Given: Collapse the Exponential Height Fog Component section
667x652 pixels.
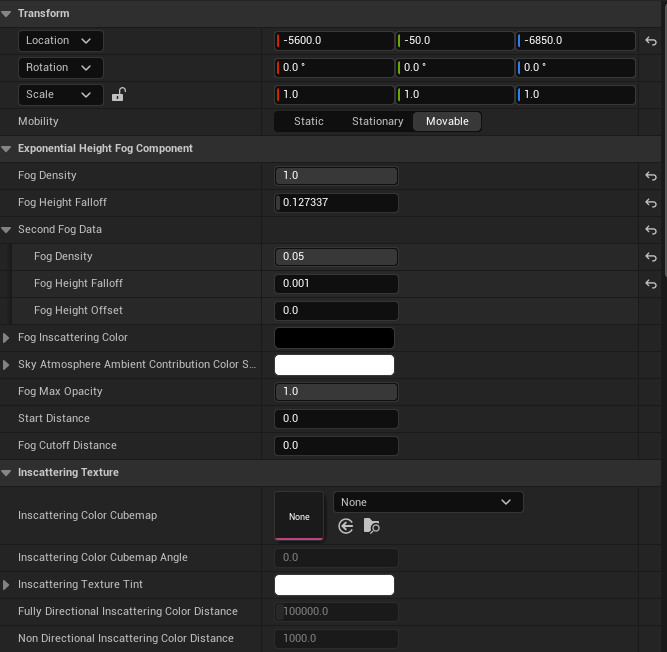Looking at the screenshot, I should 7,149.
